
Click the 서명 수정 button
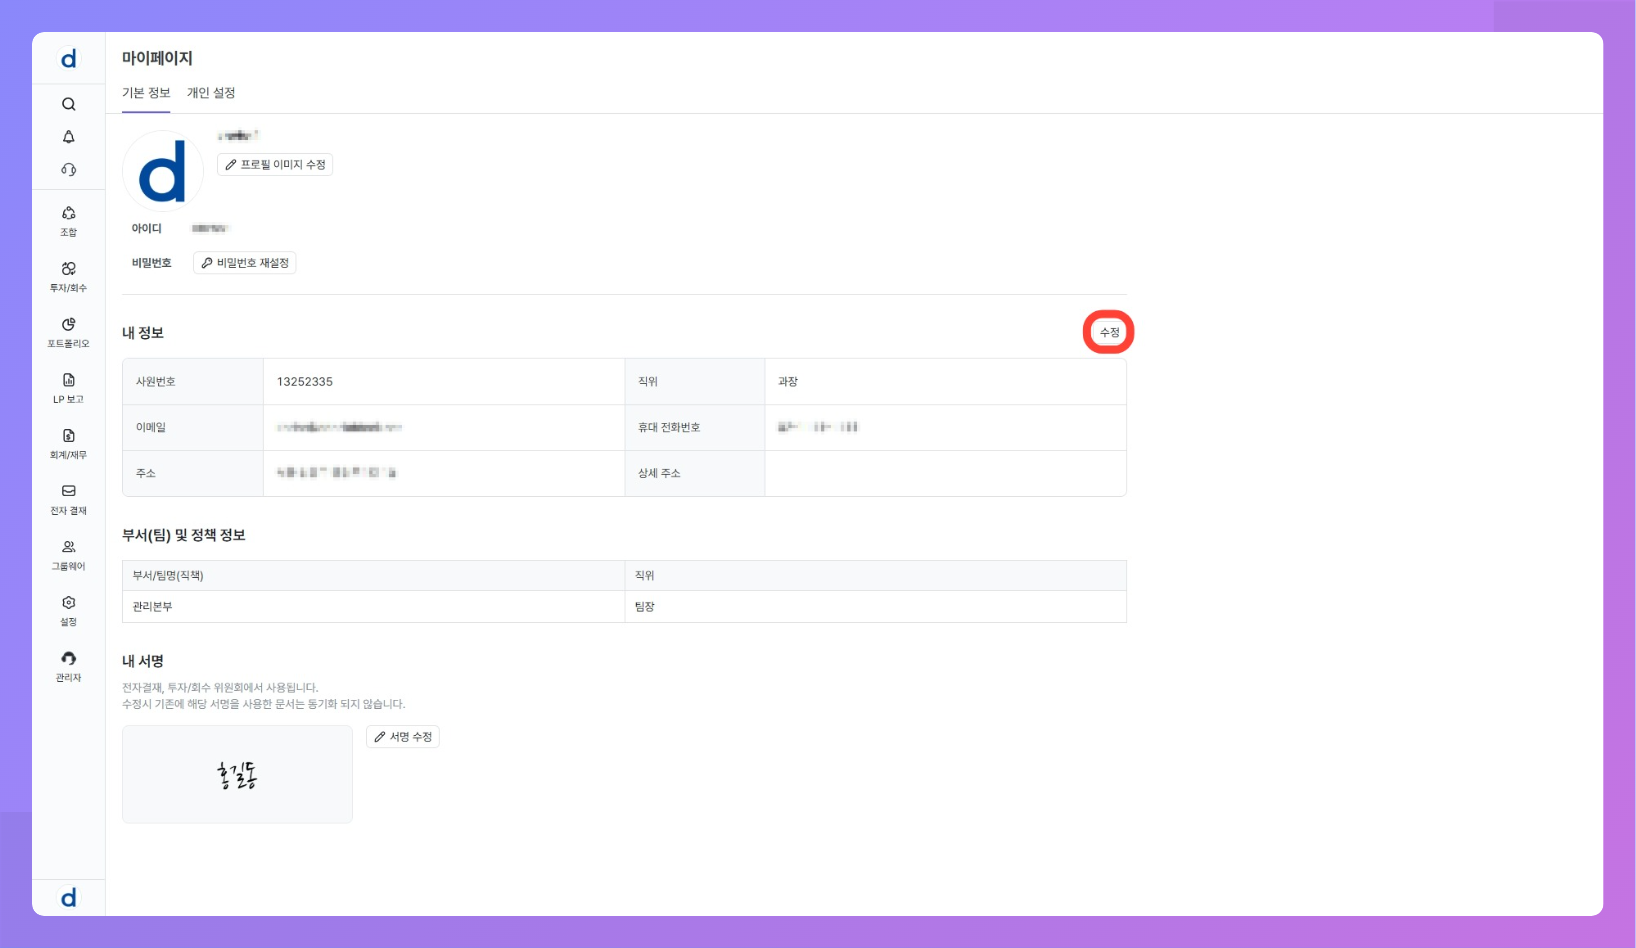point(403,737)
